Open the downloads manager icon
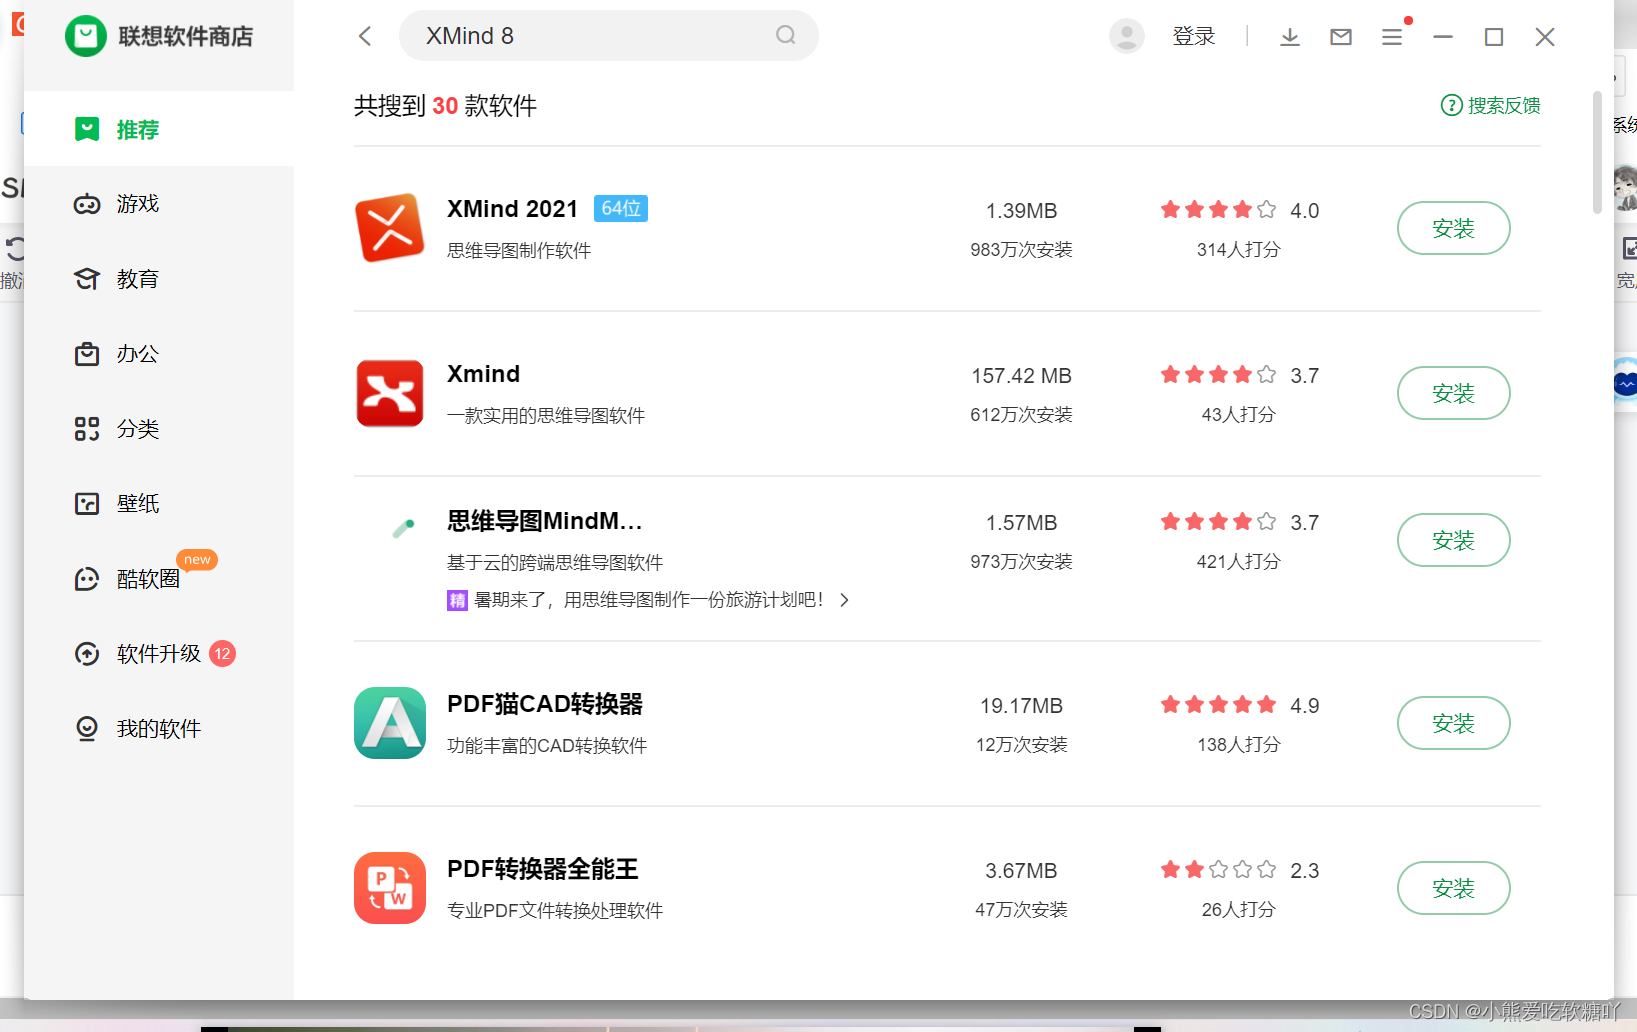Image resolution: width=1637 pixels, height=1032 pixels. pos(1290,37)
